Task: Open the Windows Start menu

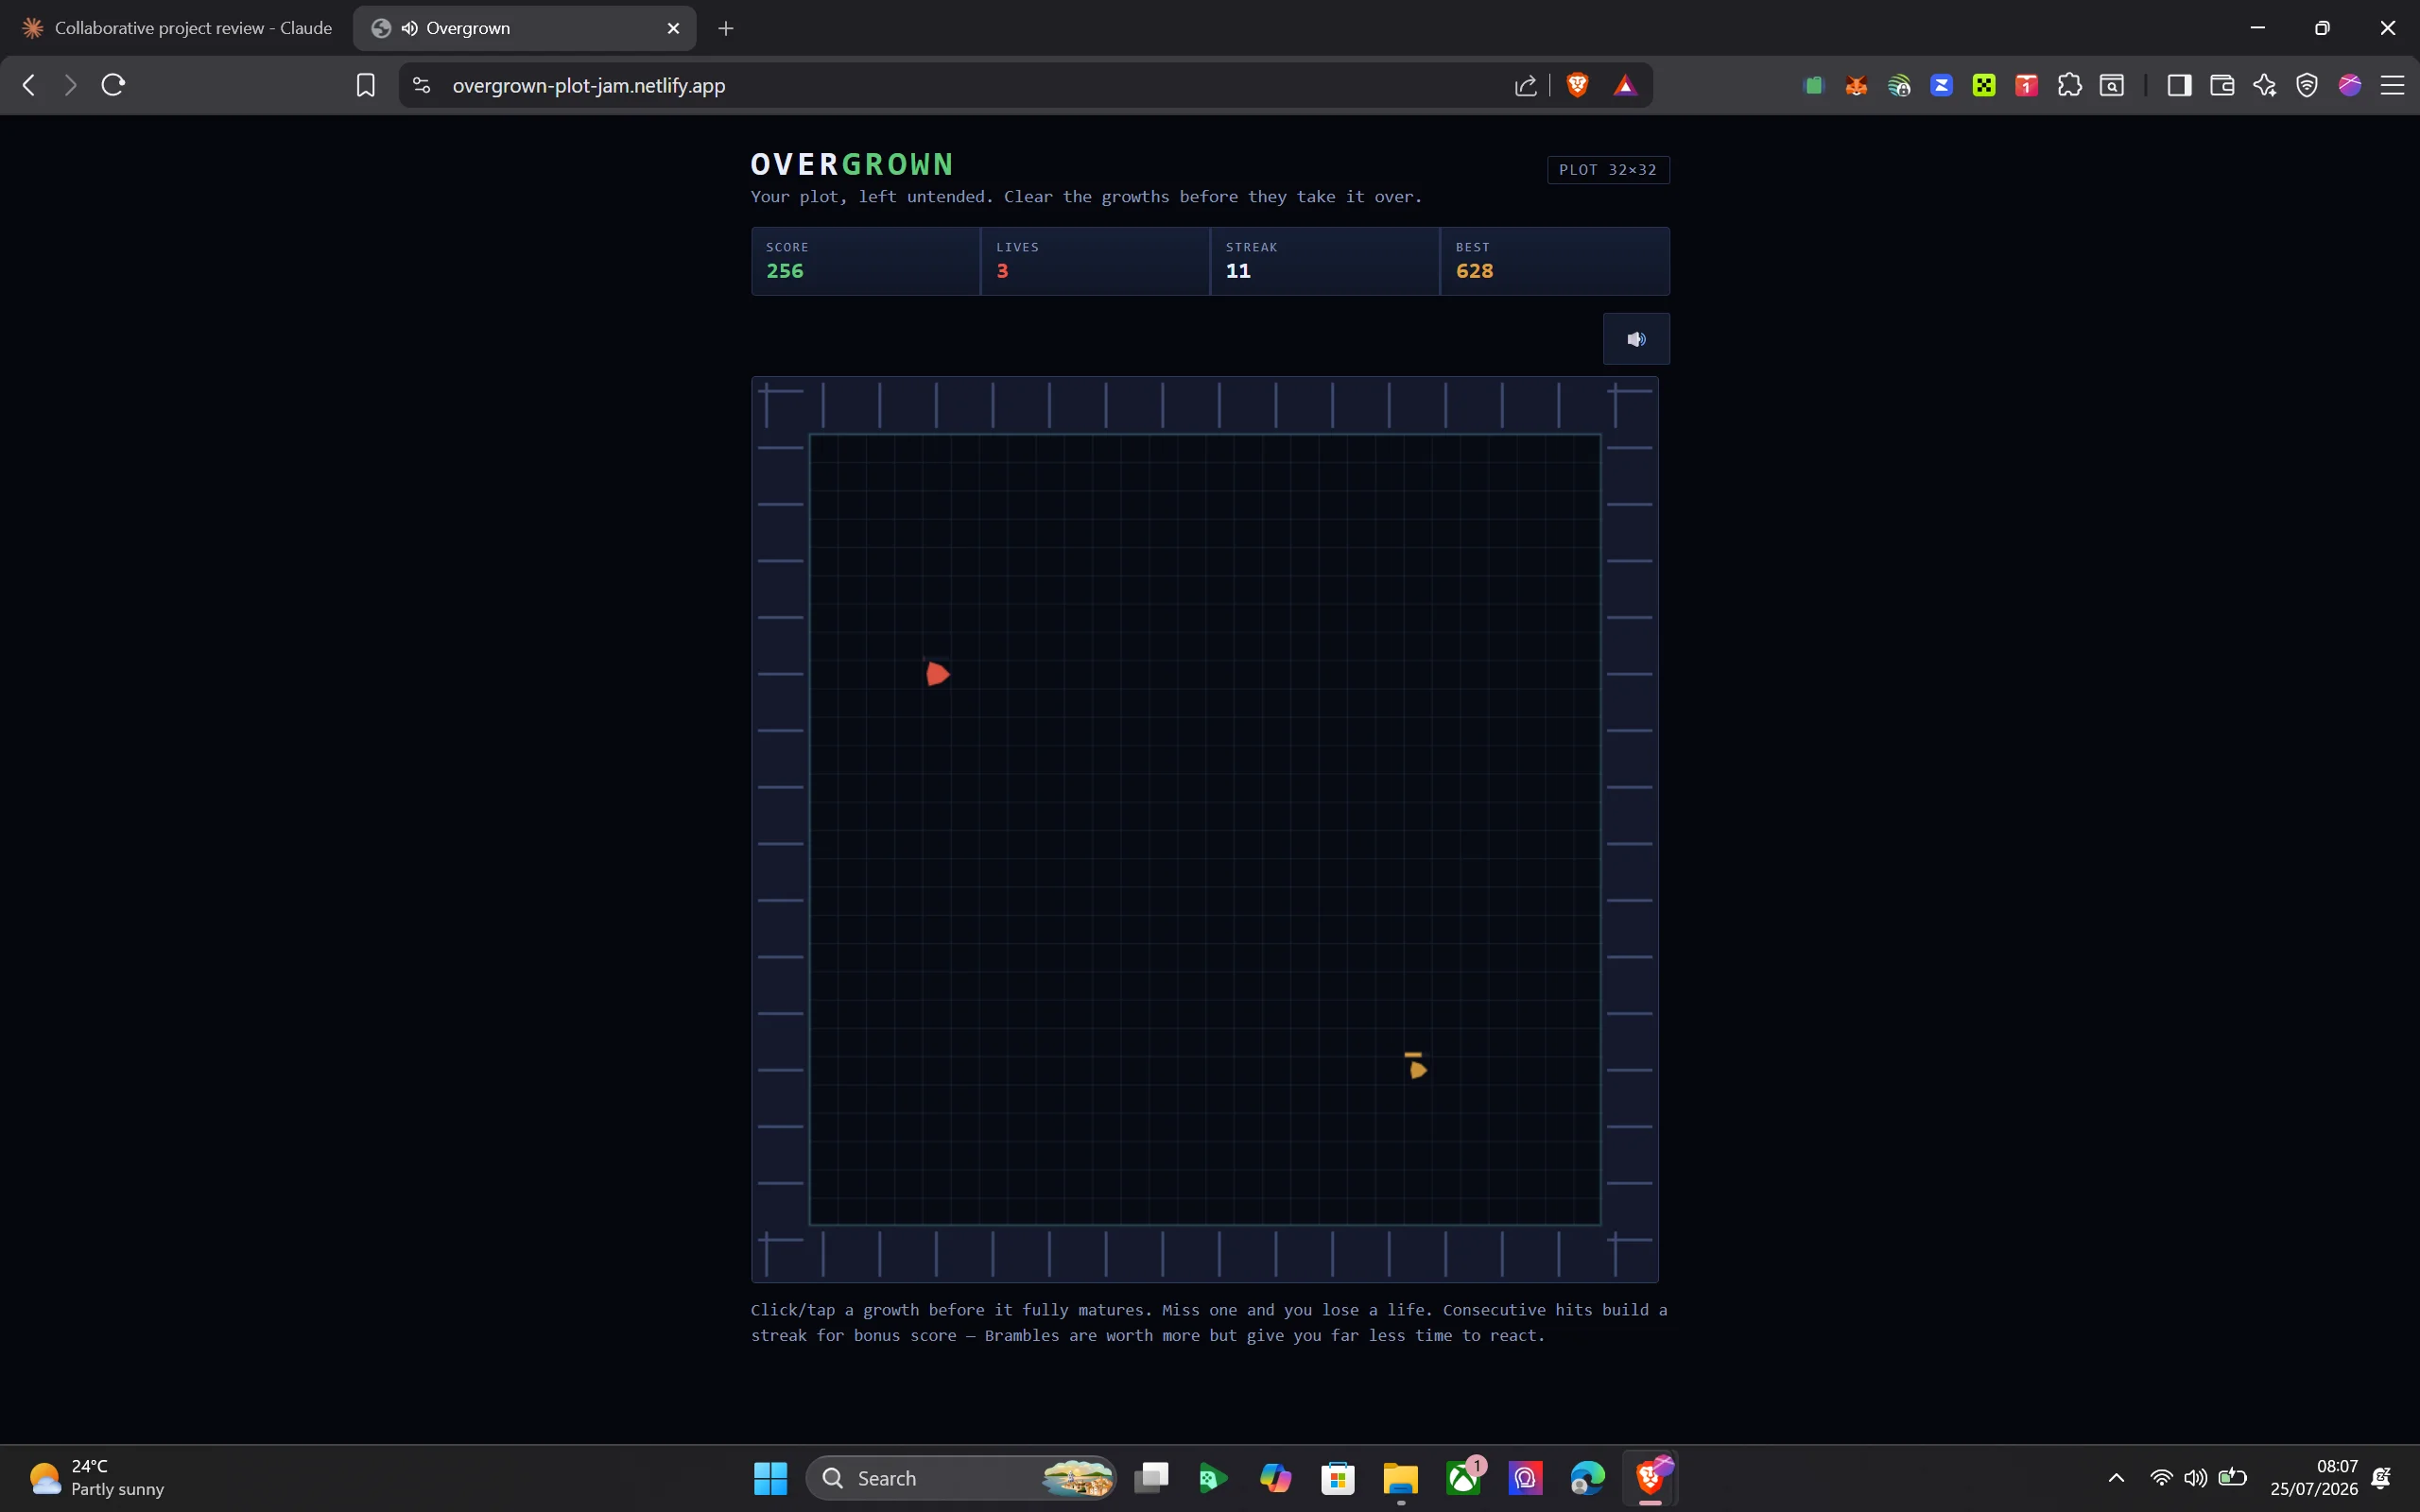Action: point(770,1478)
